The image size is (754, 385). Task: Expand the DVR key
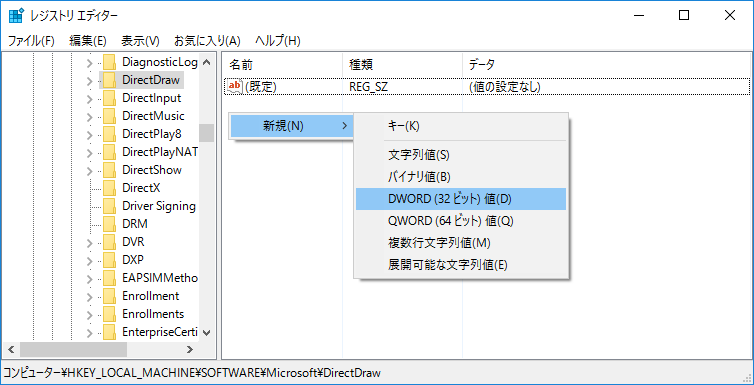89,242
